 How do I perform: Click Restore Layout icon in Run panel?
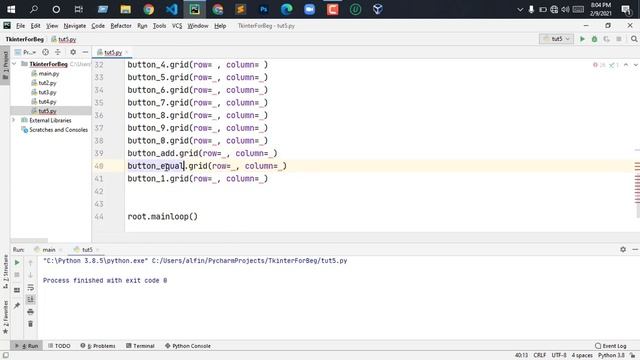[x=17, y=290]
